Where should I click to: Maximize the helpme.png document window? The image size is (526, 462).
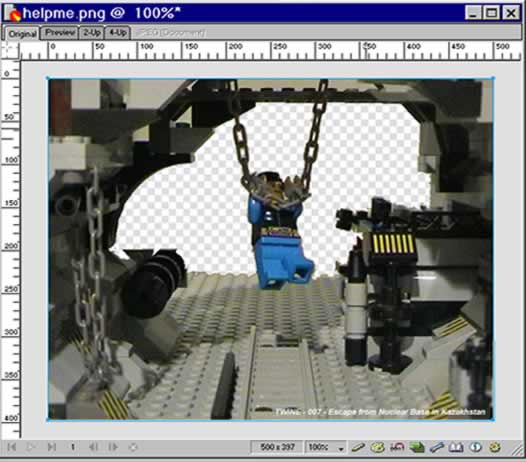tap(492, 13)
